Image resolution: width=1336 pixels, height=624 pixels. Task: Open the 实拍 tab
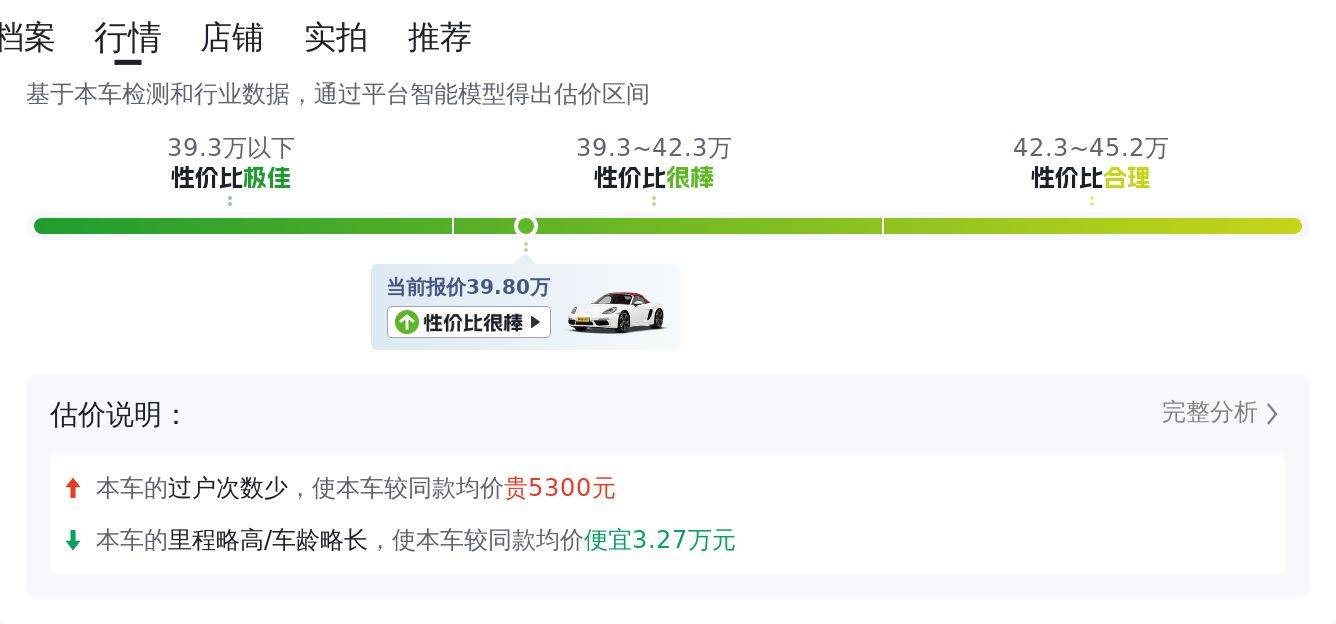pyautogui.click(x=336, y=38)
